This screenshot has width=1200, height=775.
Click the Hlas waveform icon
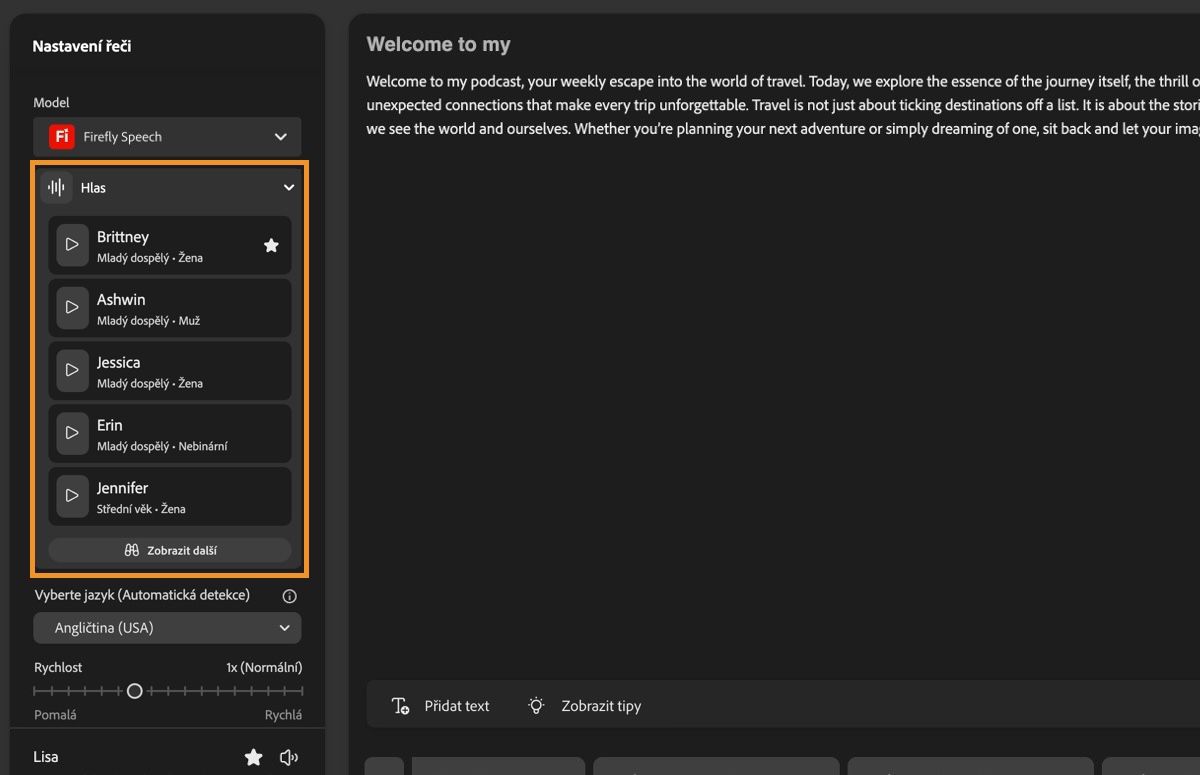[57, 187]
